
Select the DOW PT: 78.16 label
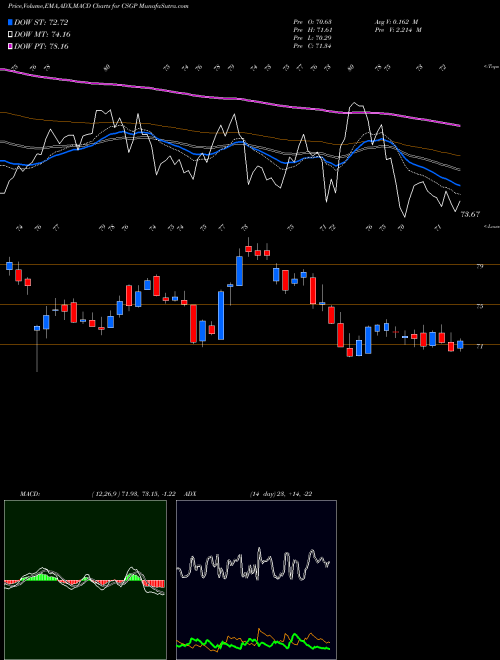click(x=41, y=46)
